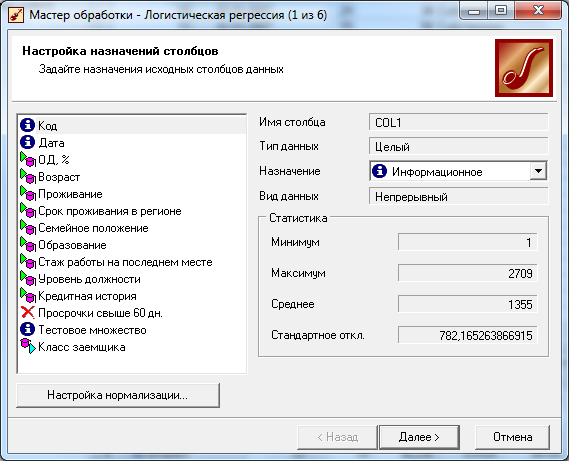Click the info icon beside Дата
569x461 pixels.
27,142
